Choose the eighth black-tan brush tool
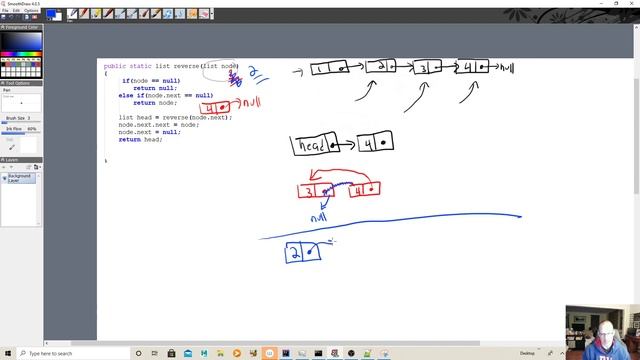This screenshot has height=360, width=640. click(156, 14)
